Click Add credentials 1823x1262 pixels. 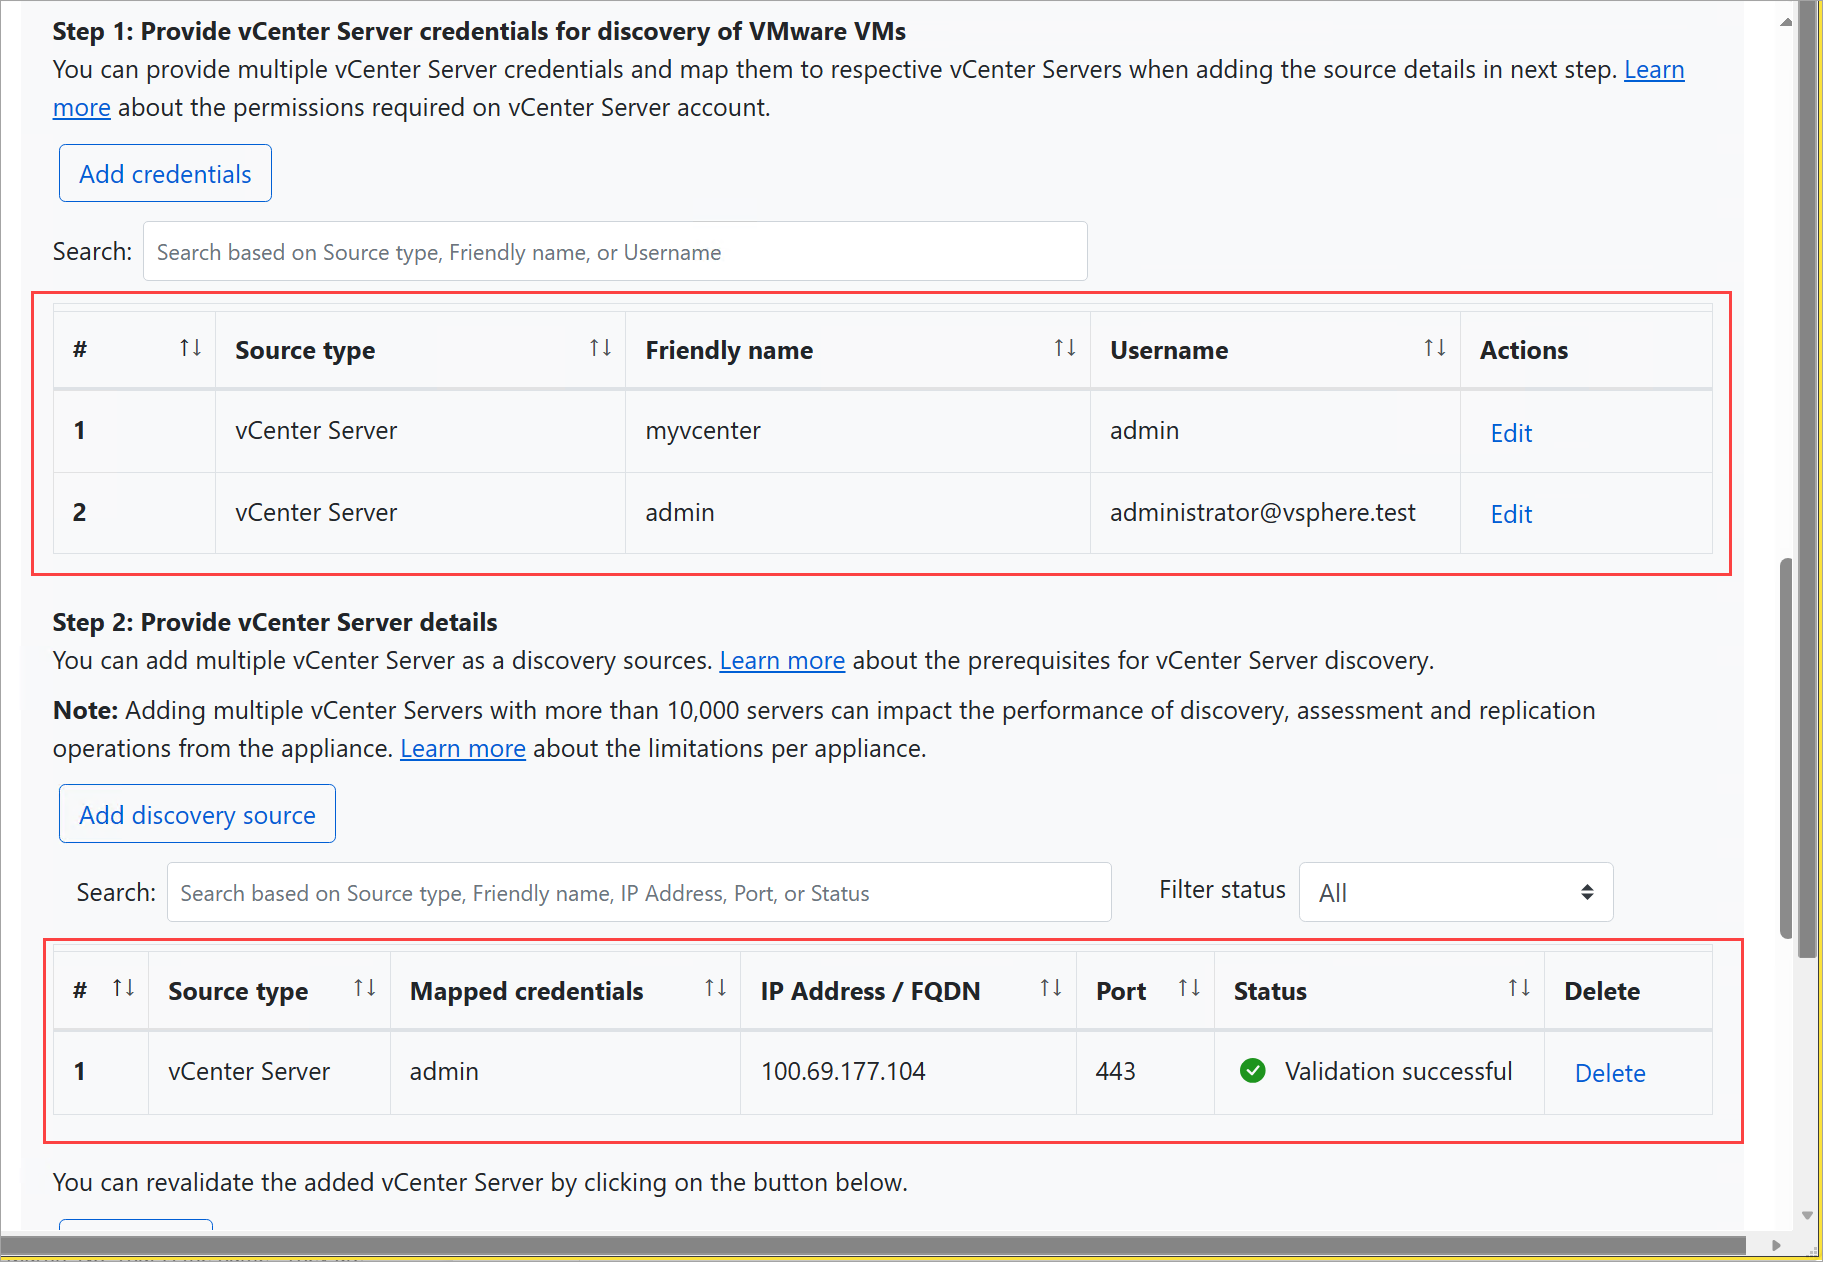click(164, 173)
